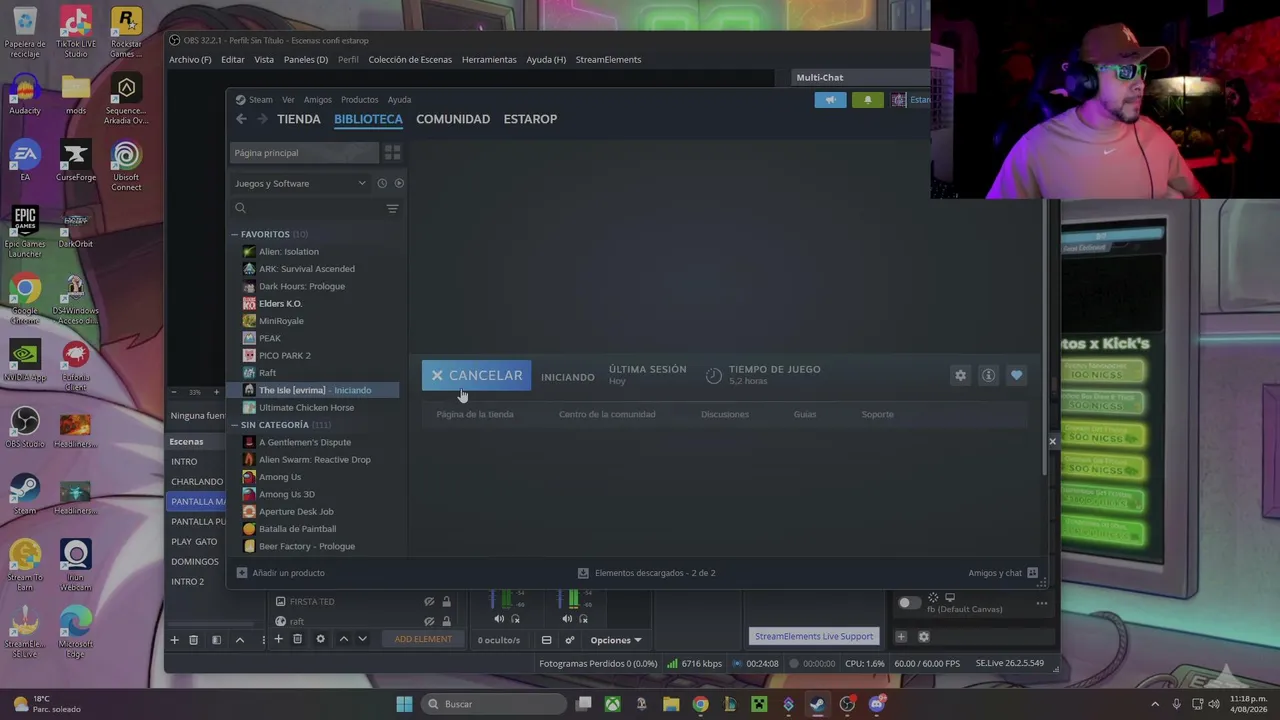Open Discord from the taskbar
The image size is (1280, 720).
877,704
